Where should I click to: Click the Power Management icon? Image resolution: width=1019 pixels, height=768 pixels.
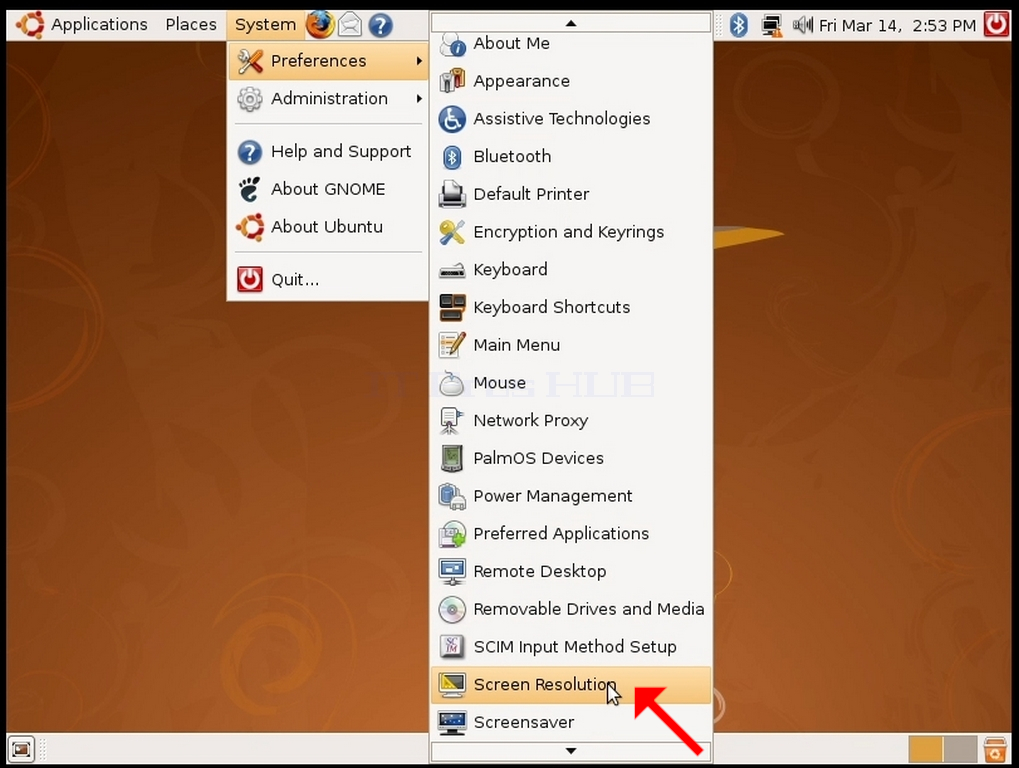click(x=452, y=496)
